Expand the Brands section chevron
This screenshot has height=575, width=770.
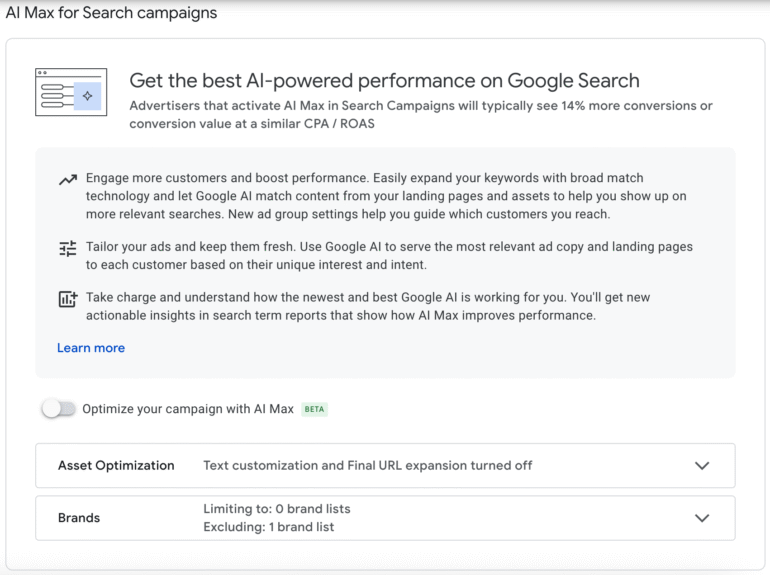pyautogui.click(x=702, y=518)
